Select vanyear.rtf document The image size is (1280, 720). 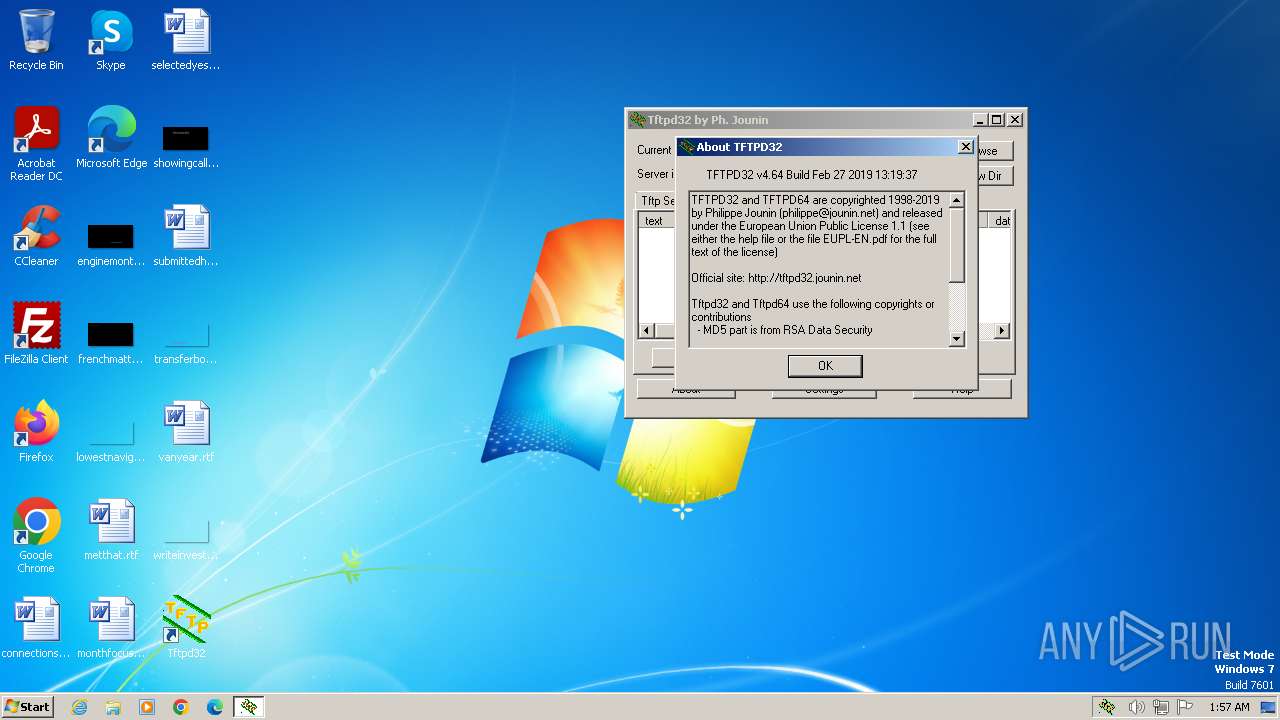coord(186,432)
